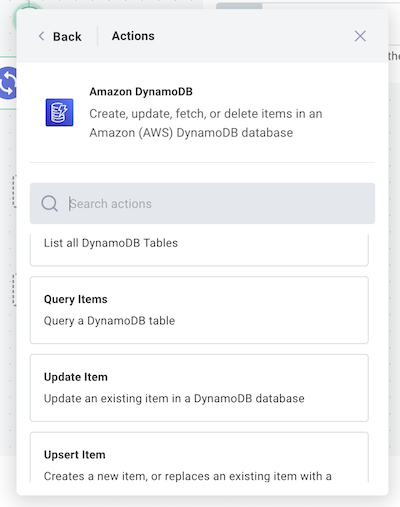The height and width of the screenshot is (507, 400).
Task: Click the blue loop icon behind the panel
Action: [x=8, y=83]
